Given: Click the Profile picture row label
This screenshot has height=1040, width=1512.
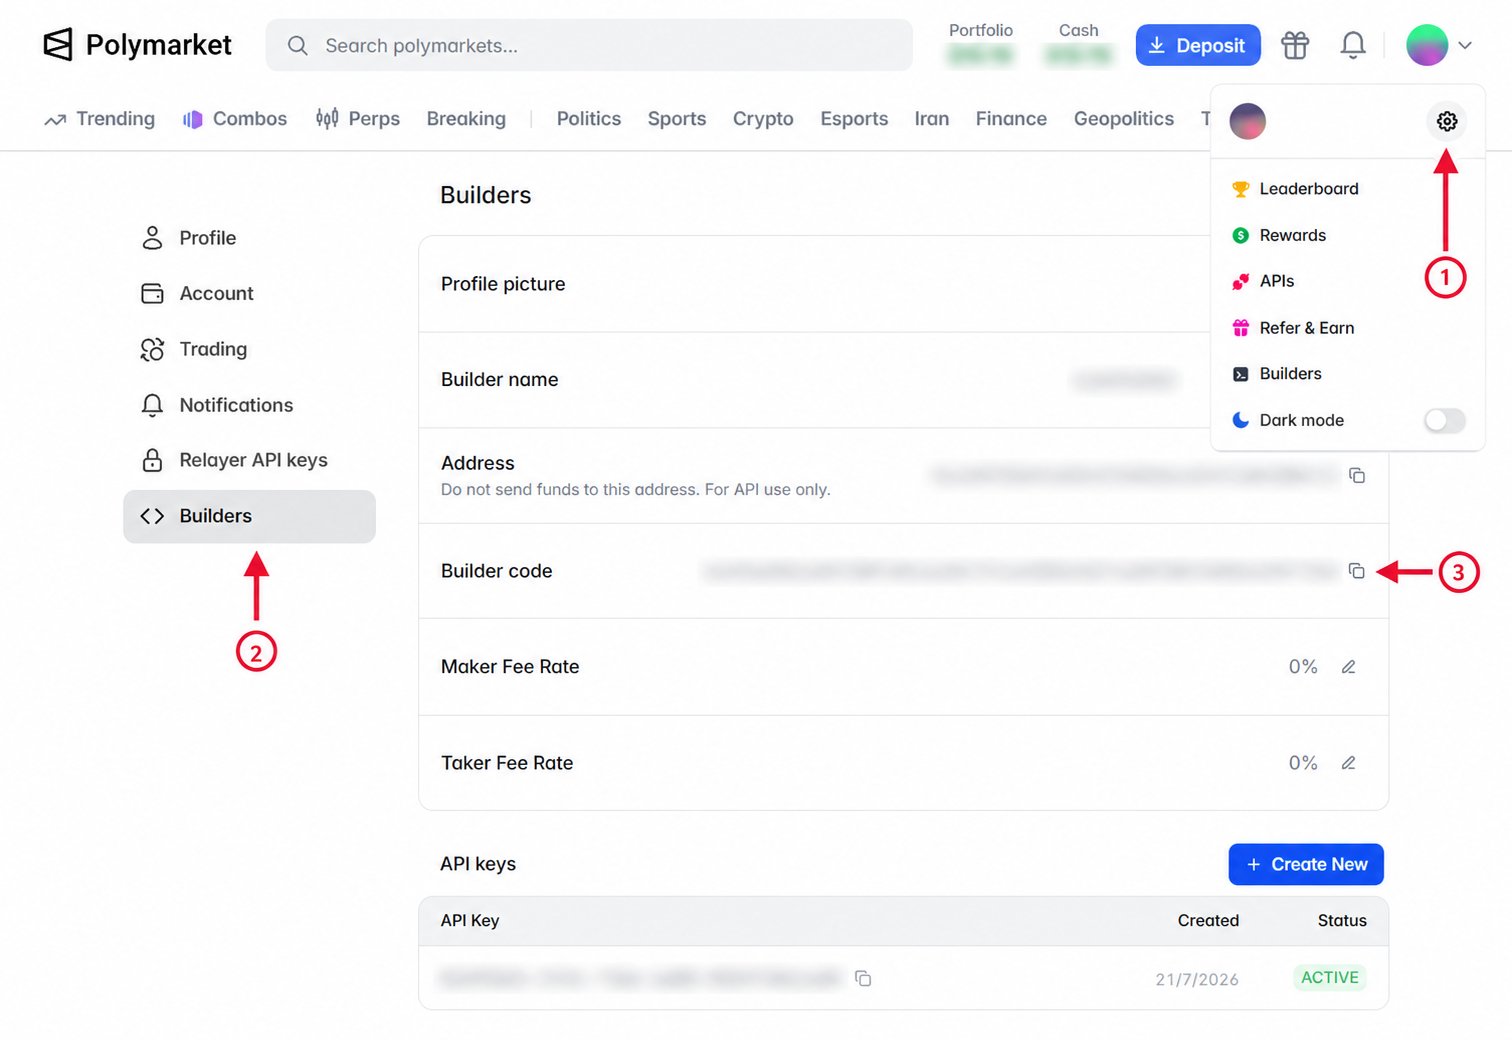Looking at the screenshot, I should click(503, 284).
